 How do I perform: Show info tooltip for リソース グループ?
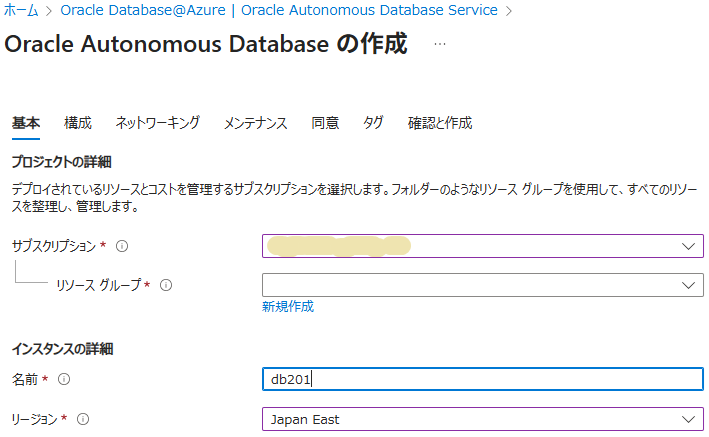click(166, 285)
